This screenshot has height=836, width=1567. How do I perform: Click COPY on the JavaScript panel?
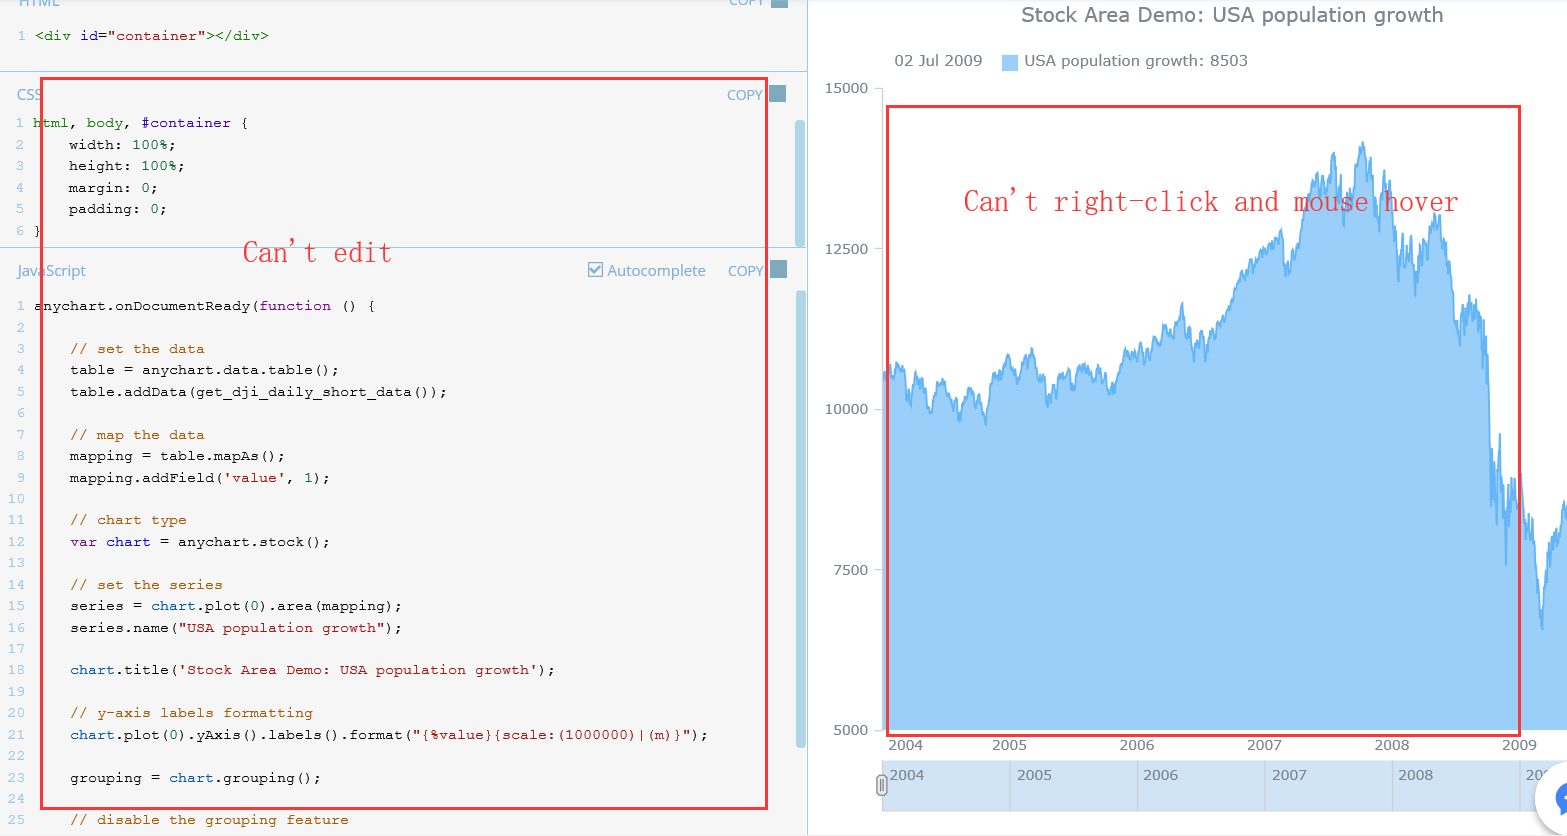pyautogui.click(x=743, y=269)
